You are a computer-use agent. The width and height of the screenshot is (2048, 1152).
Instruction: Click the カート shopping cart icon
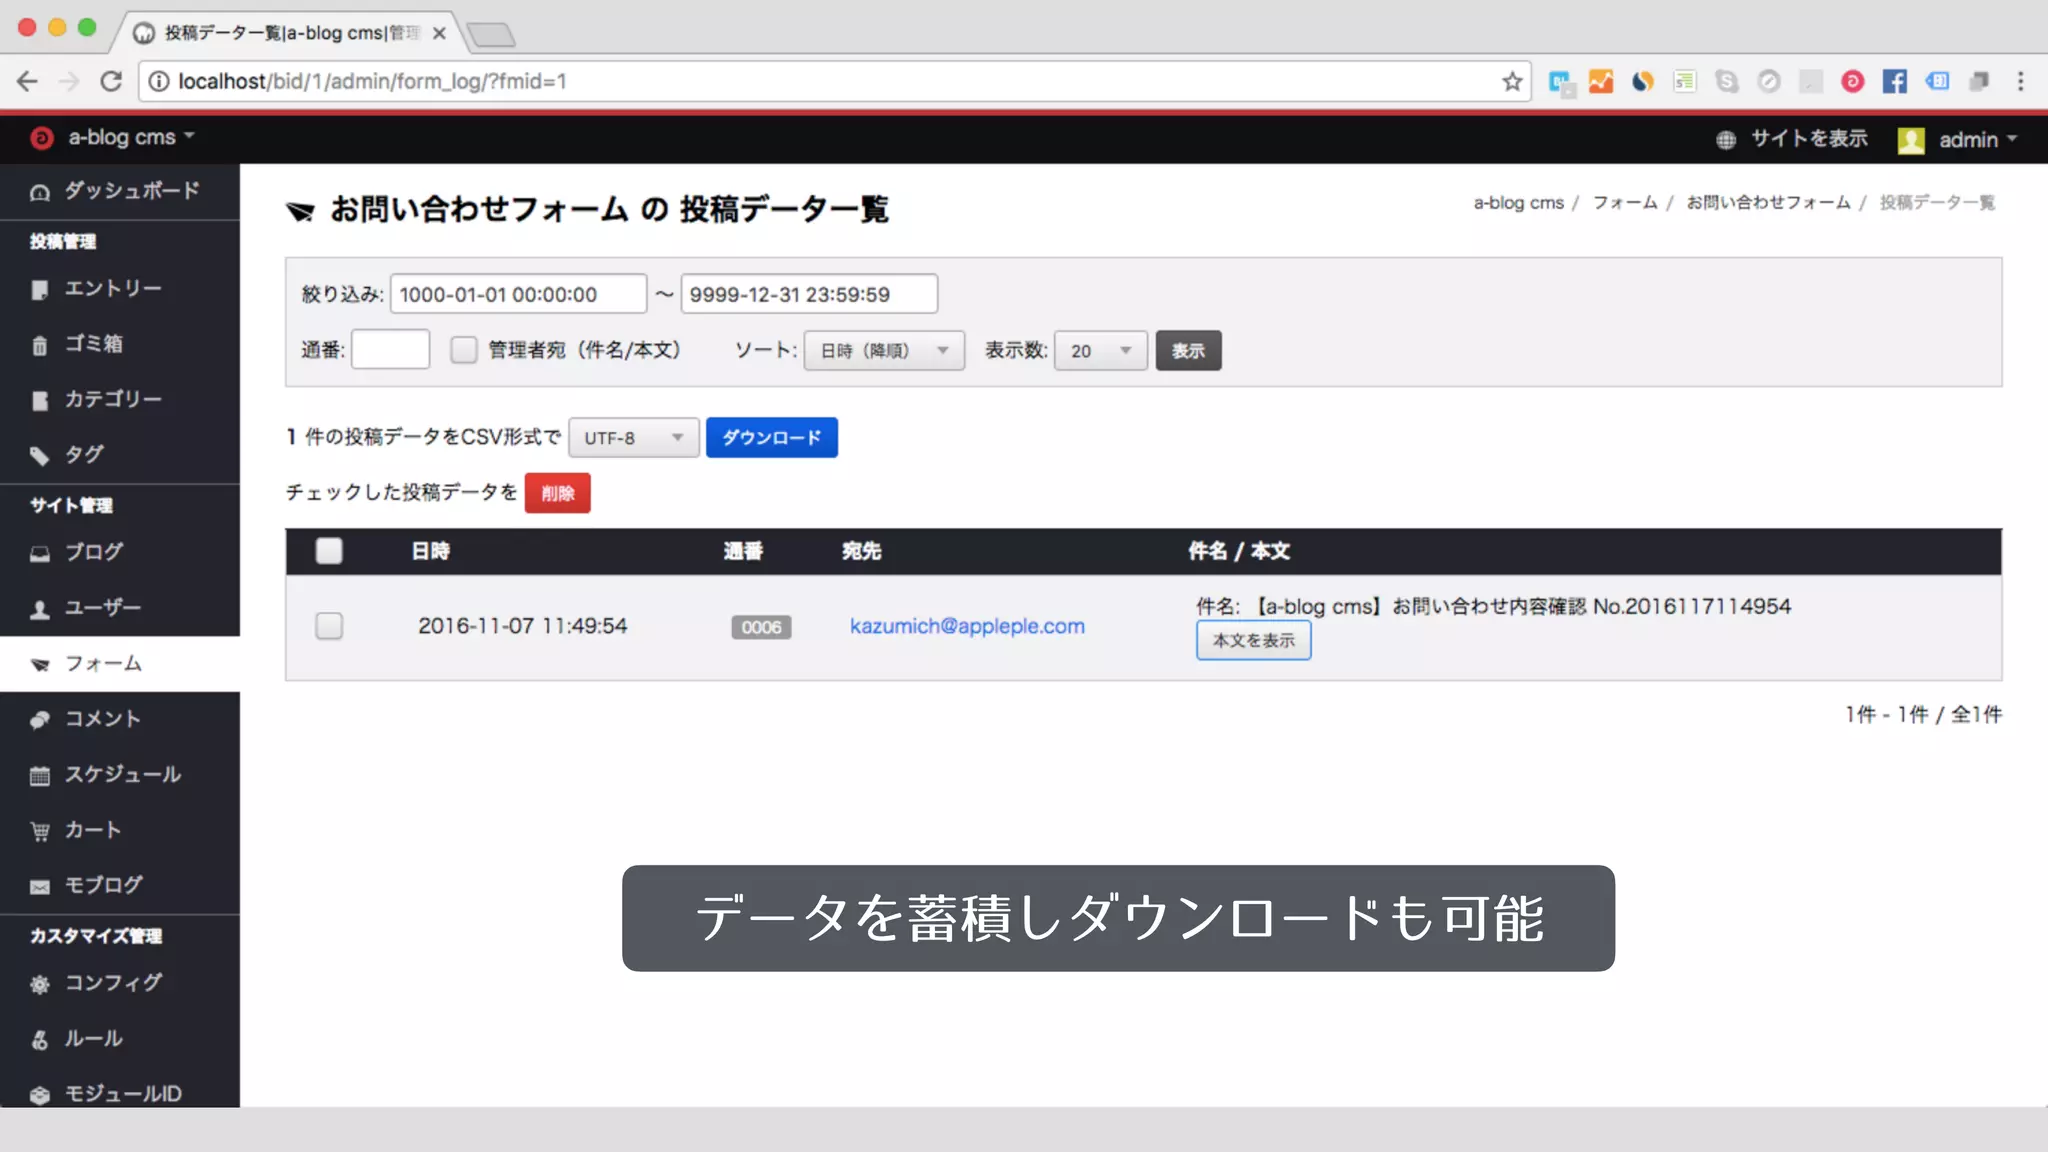point(40,831)
